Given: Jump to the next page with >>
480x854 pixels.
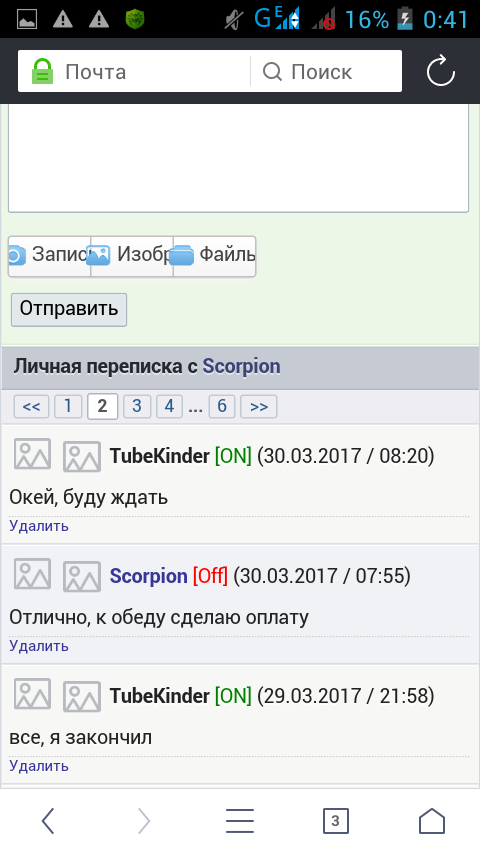Looking at the screenshot, I should pos(259,406).
